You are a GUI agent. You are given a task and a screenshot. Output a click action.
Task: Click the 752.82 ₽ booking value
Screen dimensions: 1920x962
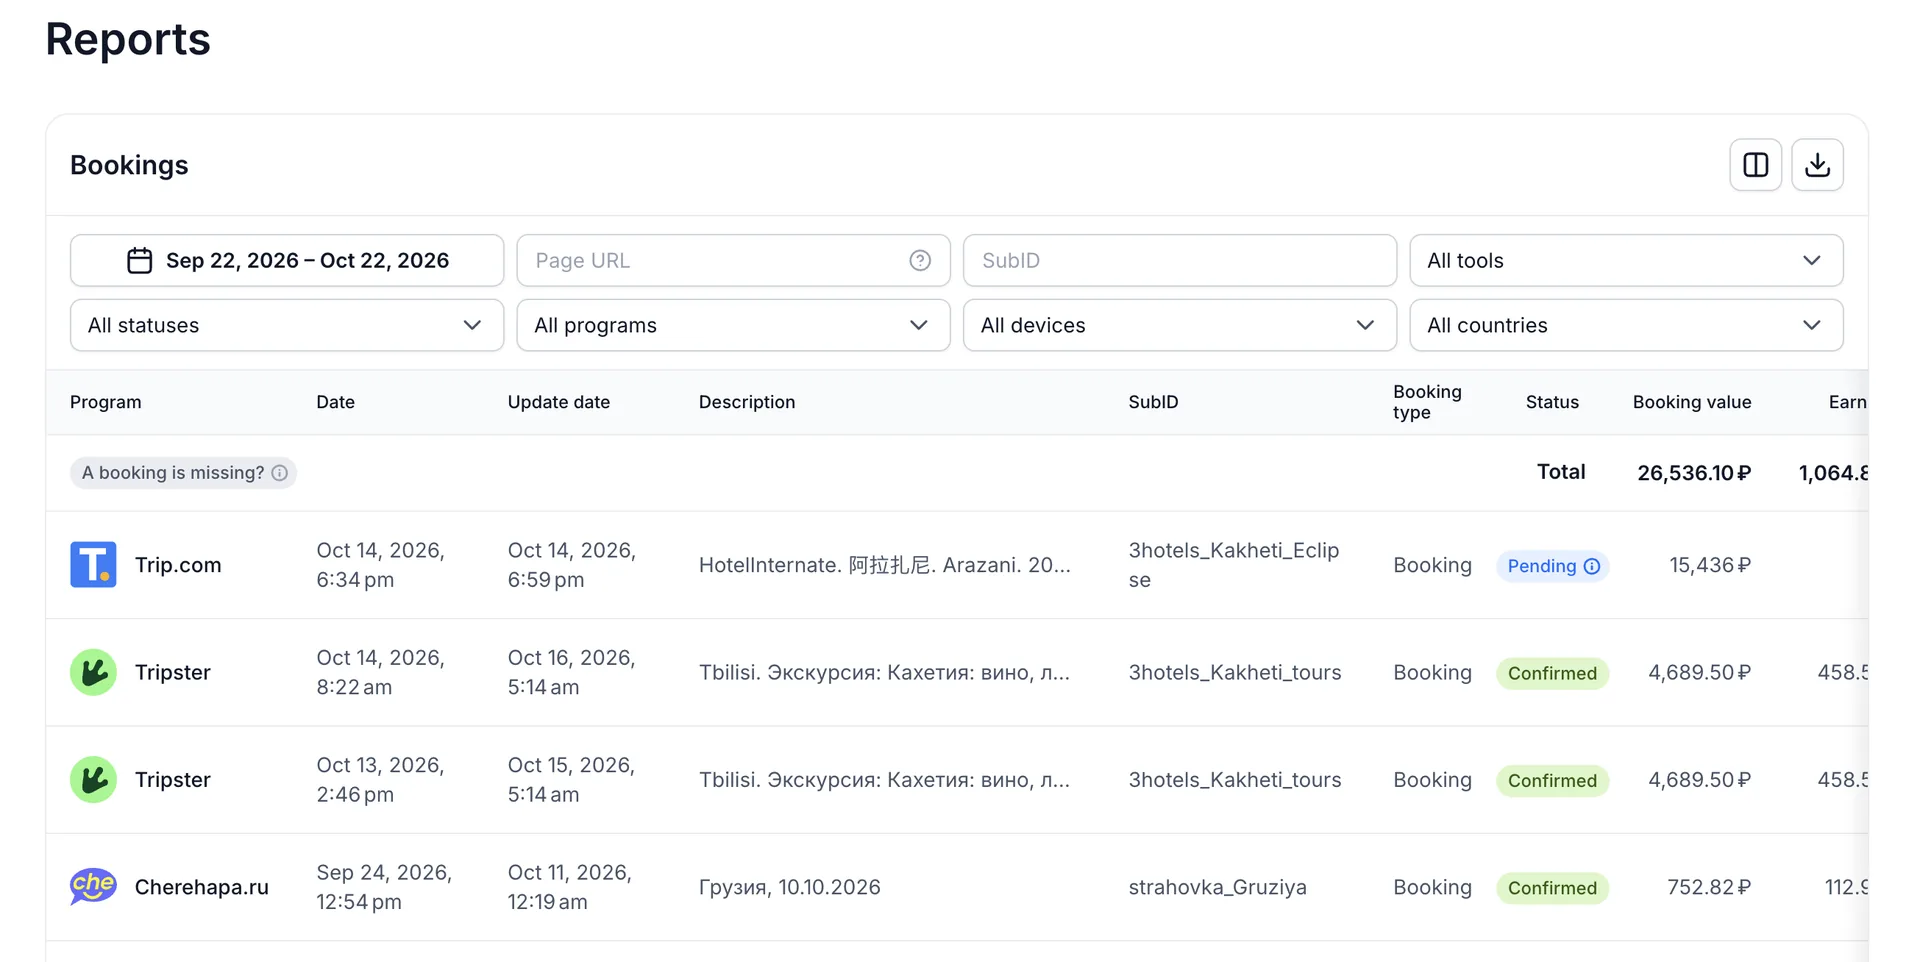click(1709, 887)
